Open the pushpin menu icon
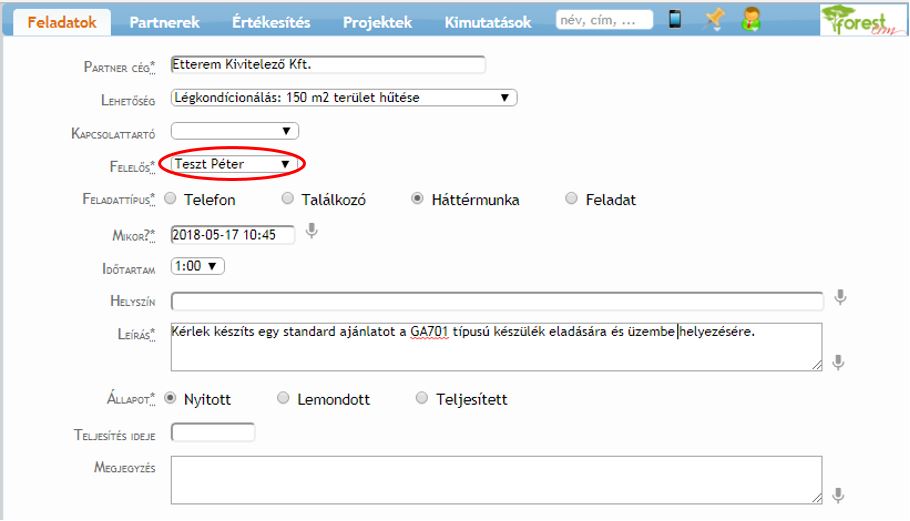 (x=713, y=20)
